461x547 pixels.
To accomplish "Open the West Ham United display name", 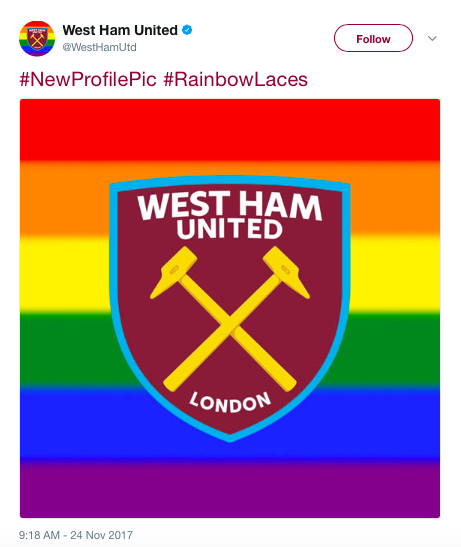I will tap(120, 30).
